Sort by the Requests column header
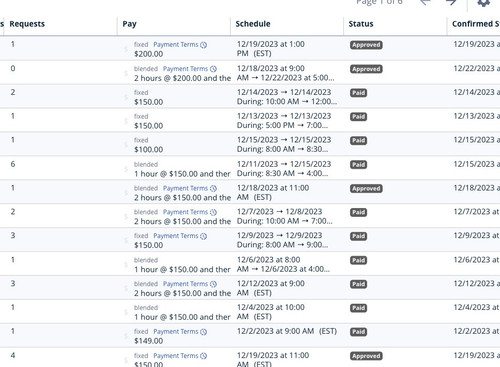The height and width of the screenshot is (367, 500). 27,24
